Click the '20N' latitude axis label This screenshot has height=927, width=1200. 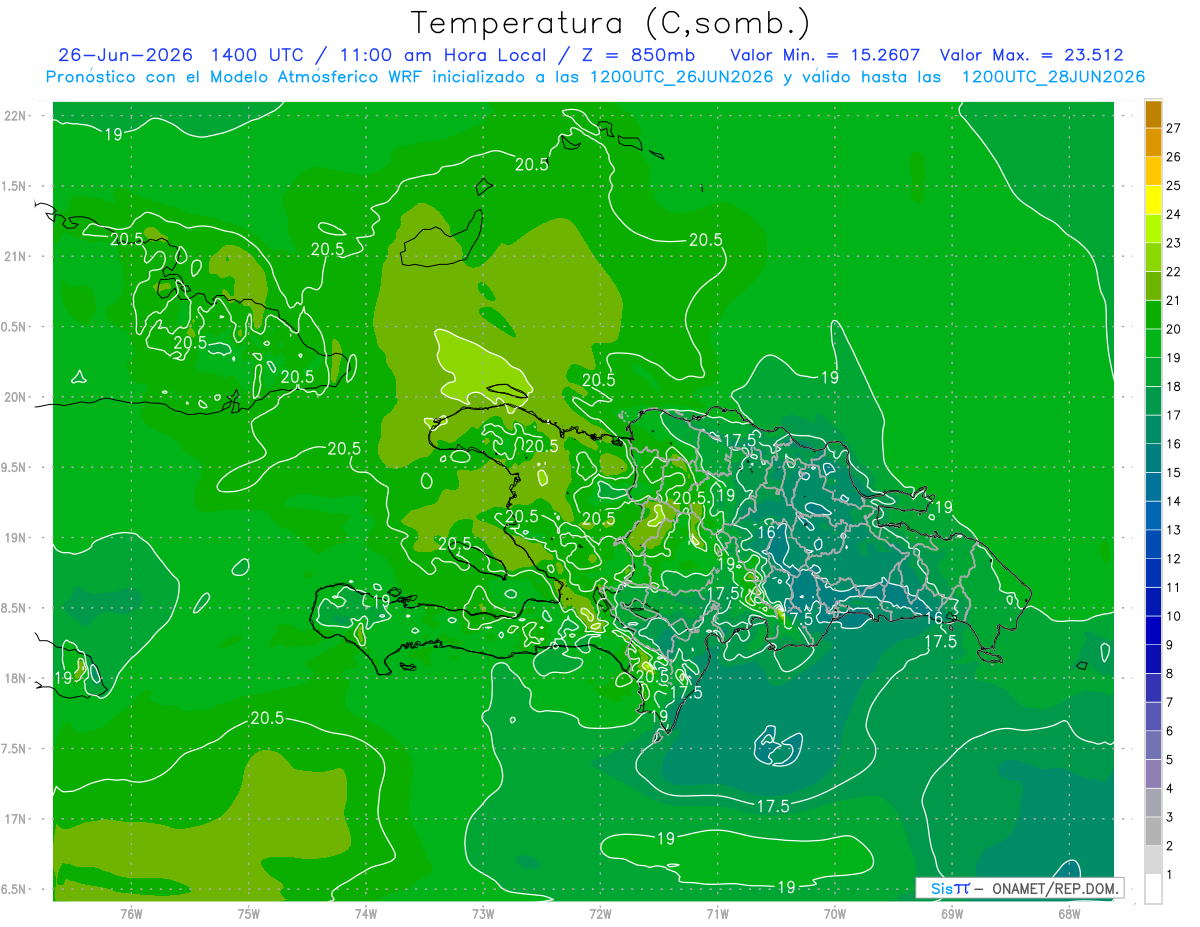[16, 397]
